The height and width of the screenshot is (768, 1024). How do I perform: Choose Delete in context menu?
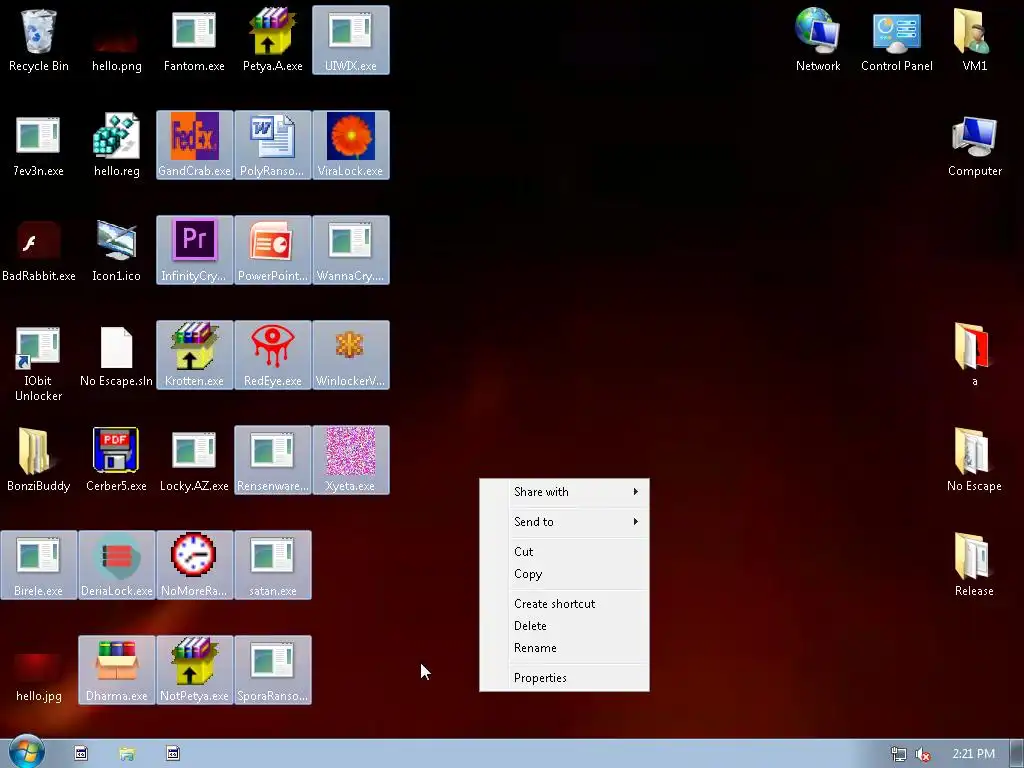[x=564, y=626]
